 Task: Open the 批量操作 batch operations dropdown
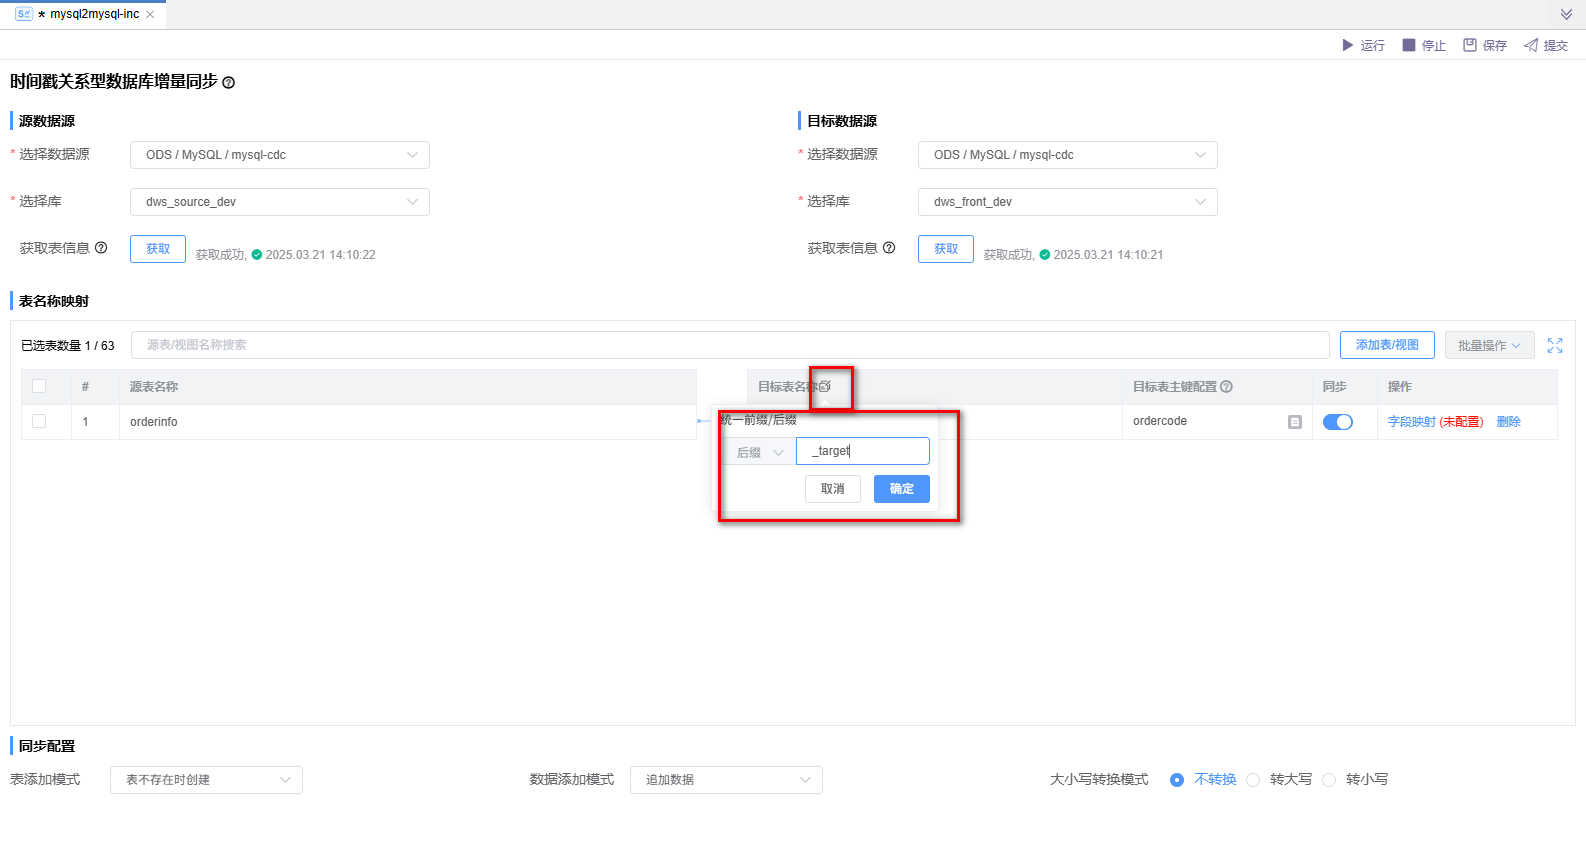[x=1489, y=345]
